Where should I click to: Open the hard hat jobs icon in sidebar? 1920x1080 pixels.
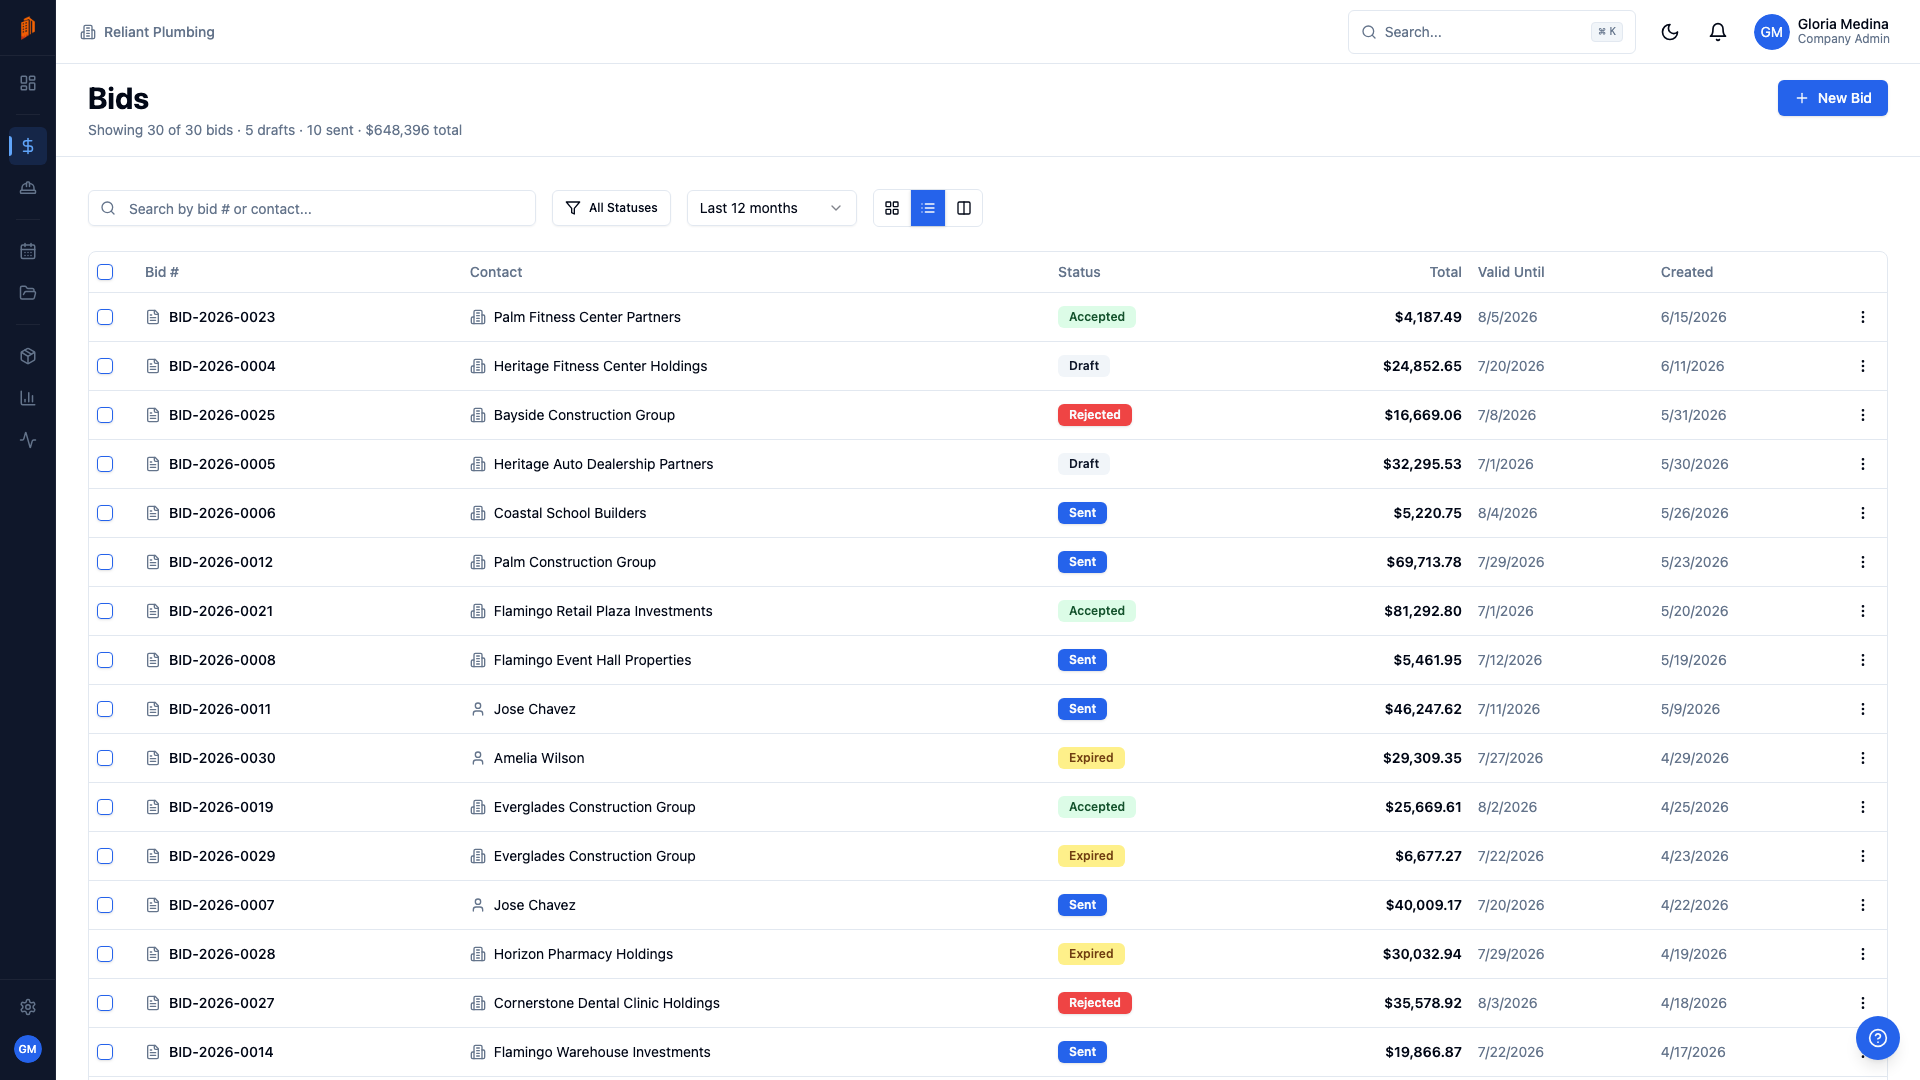pyautogui.click(x=28, y=188)
